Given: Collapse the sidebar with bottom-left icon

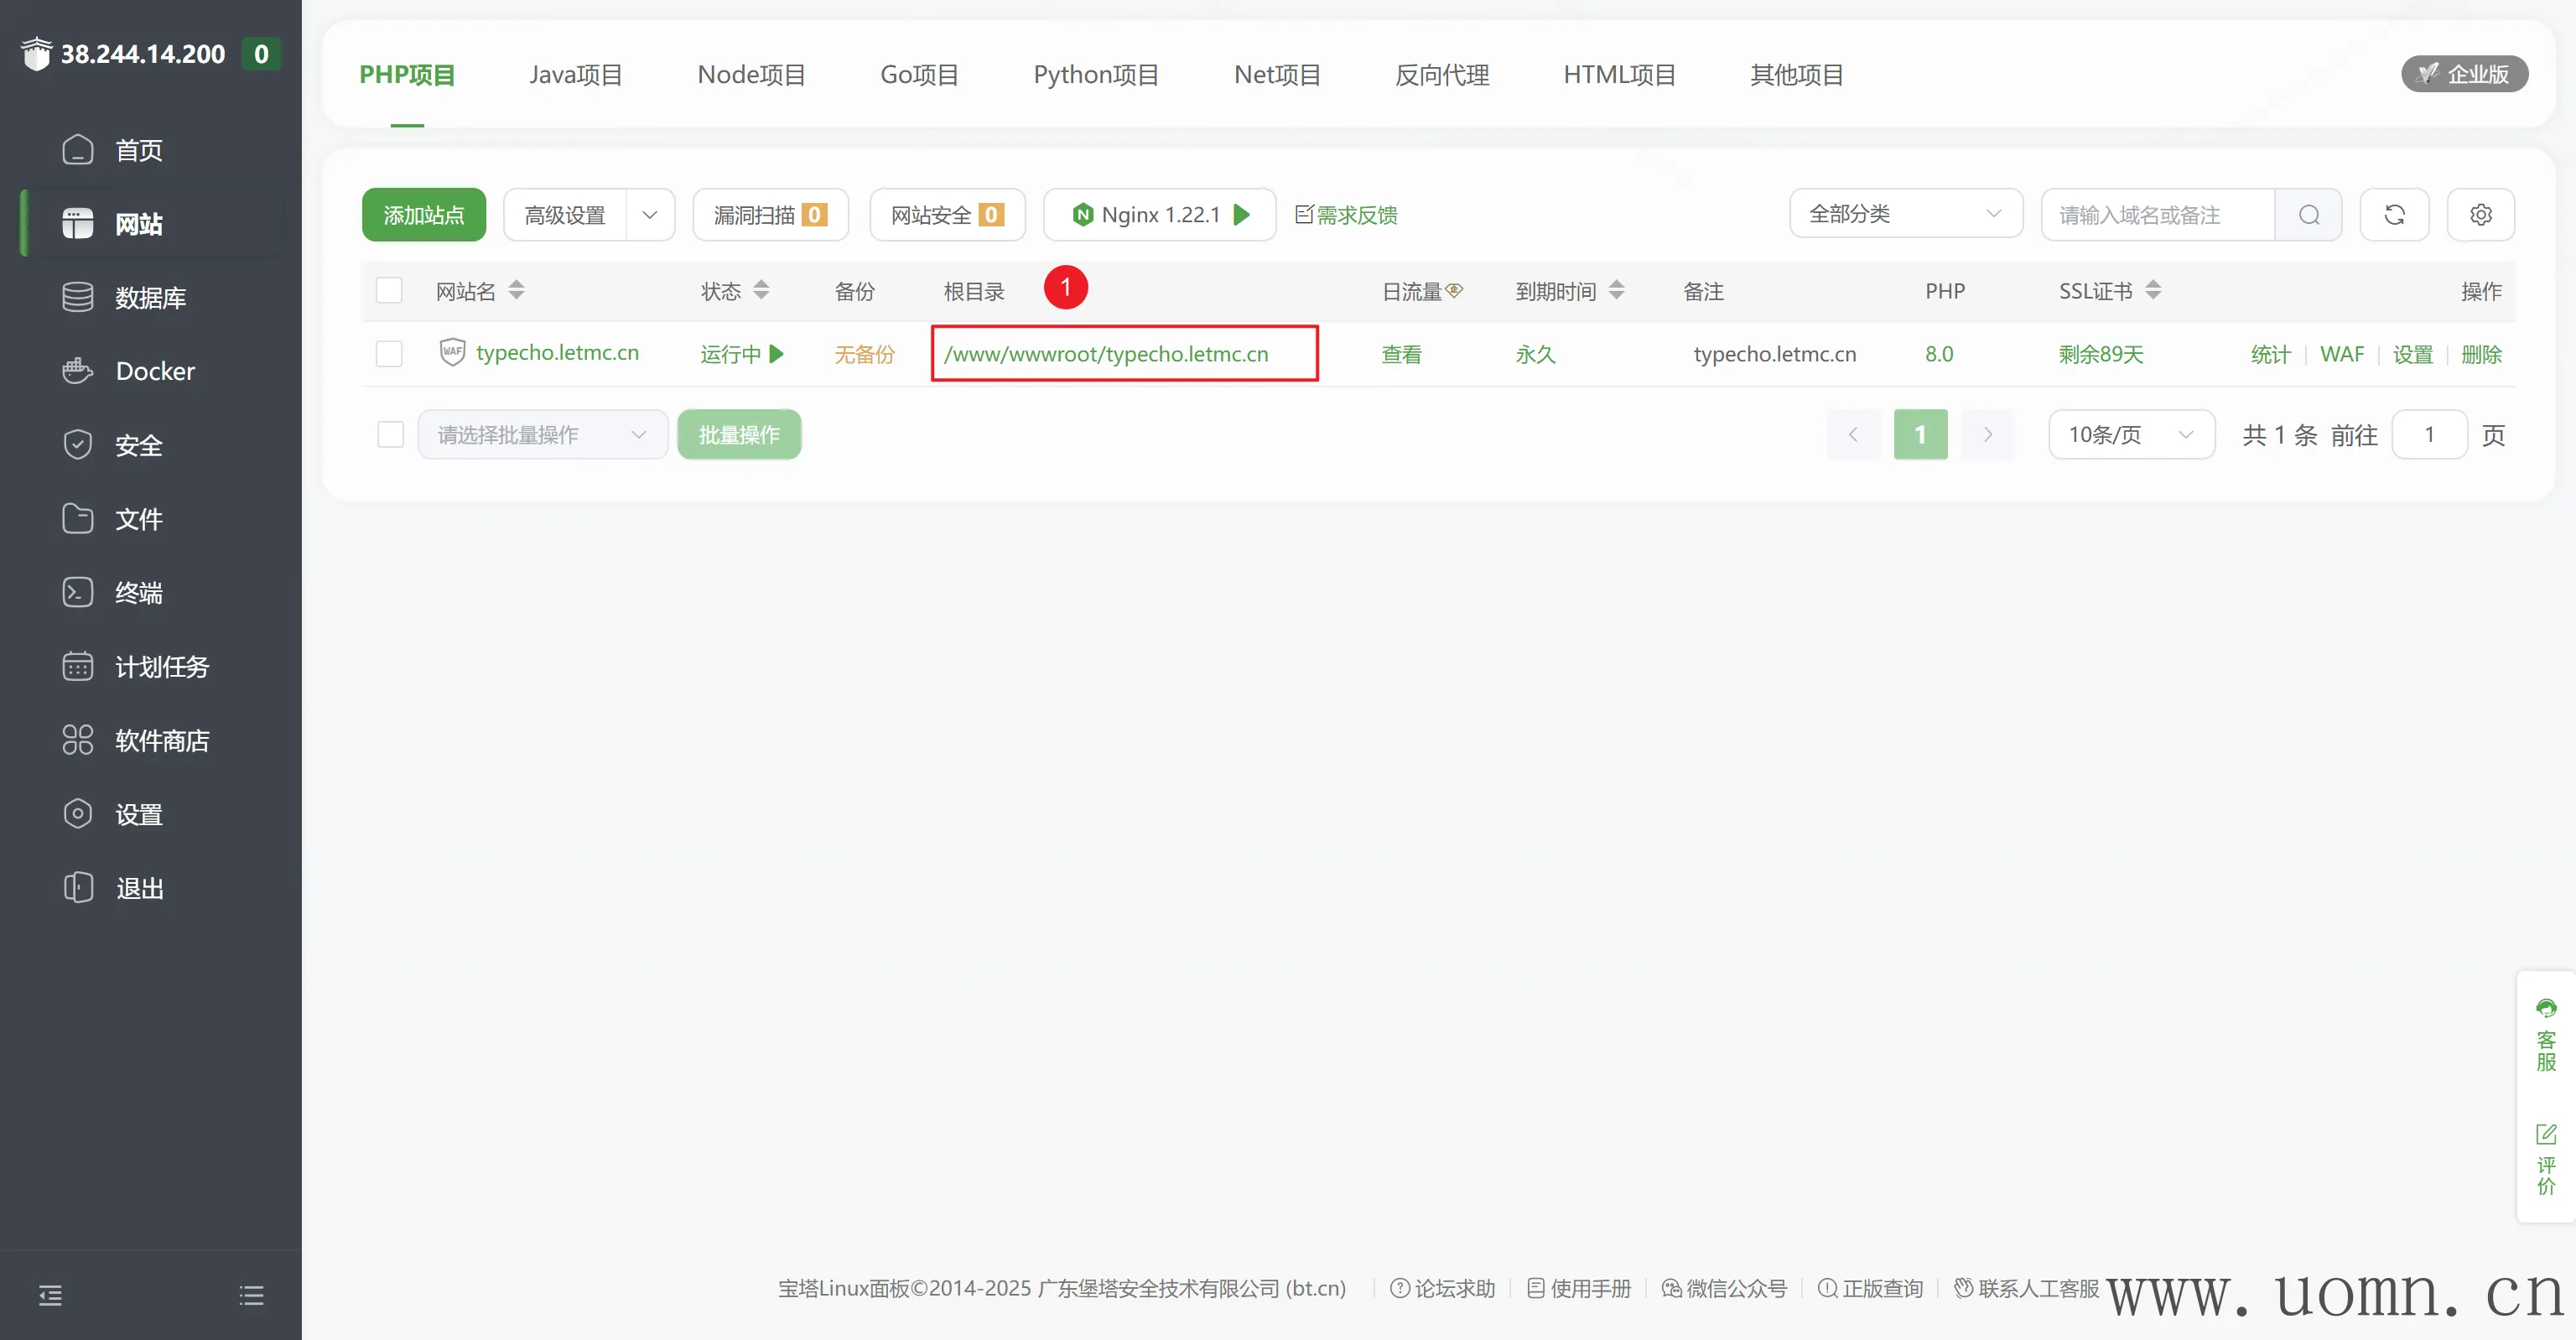Looking at the screenshot, I should click(50, 1296).
